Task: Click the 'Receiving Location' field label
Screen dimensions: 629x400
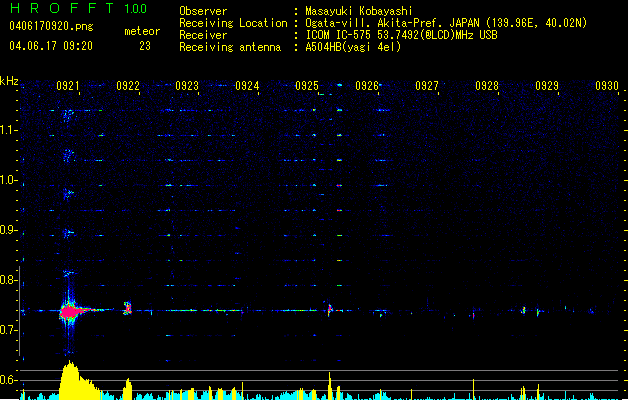Action: coord(233,23)
